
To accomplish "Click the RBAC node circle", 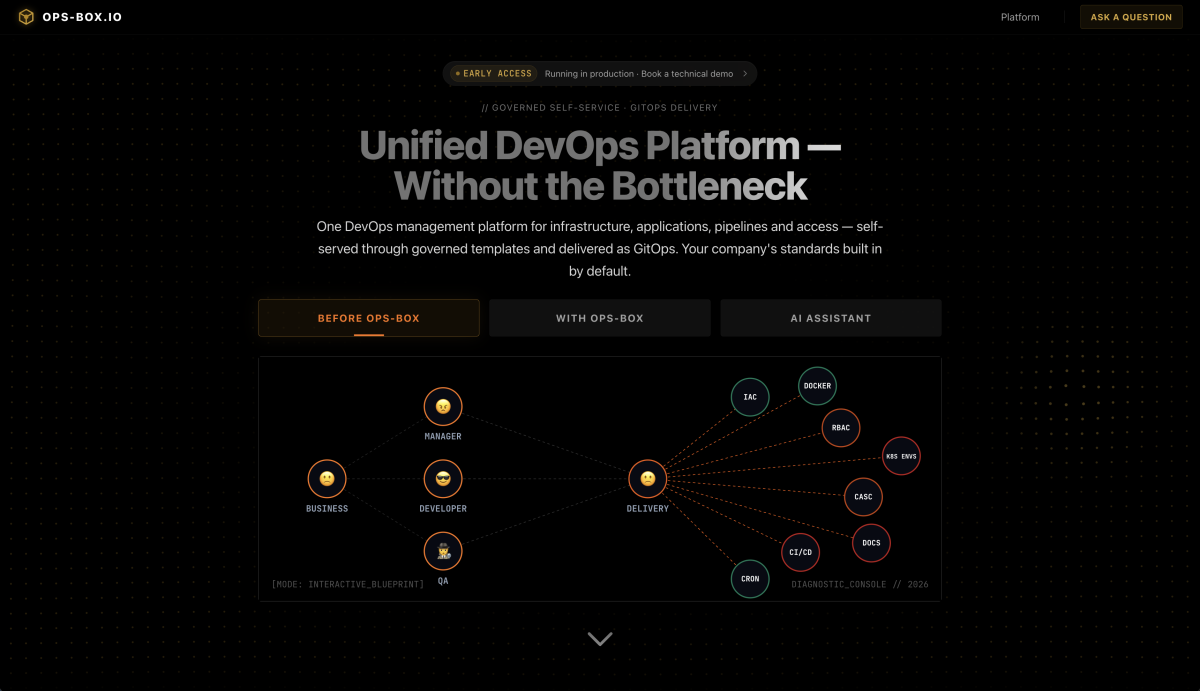I will pyautogui.click(x=841, y=428).
